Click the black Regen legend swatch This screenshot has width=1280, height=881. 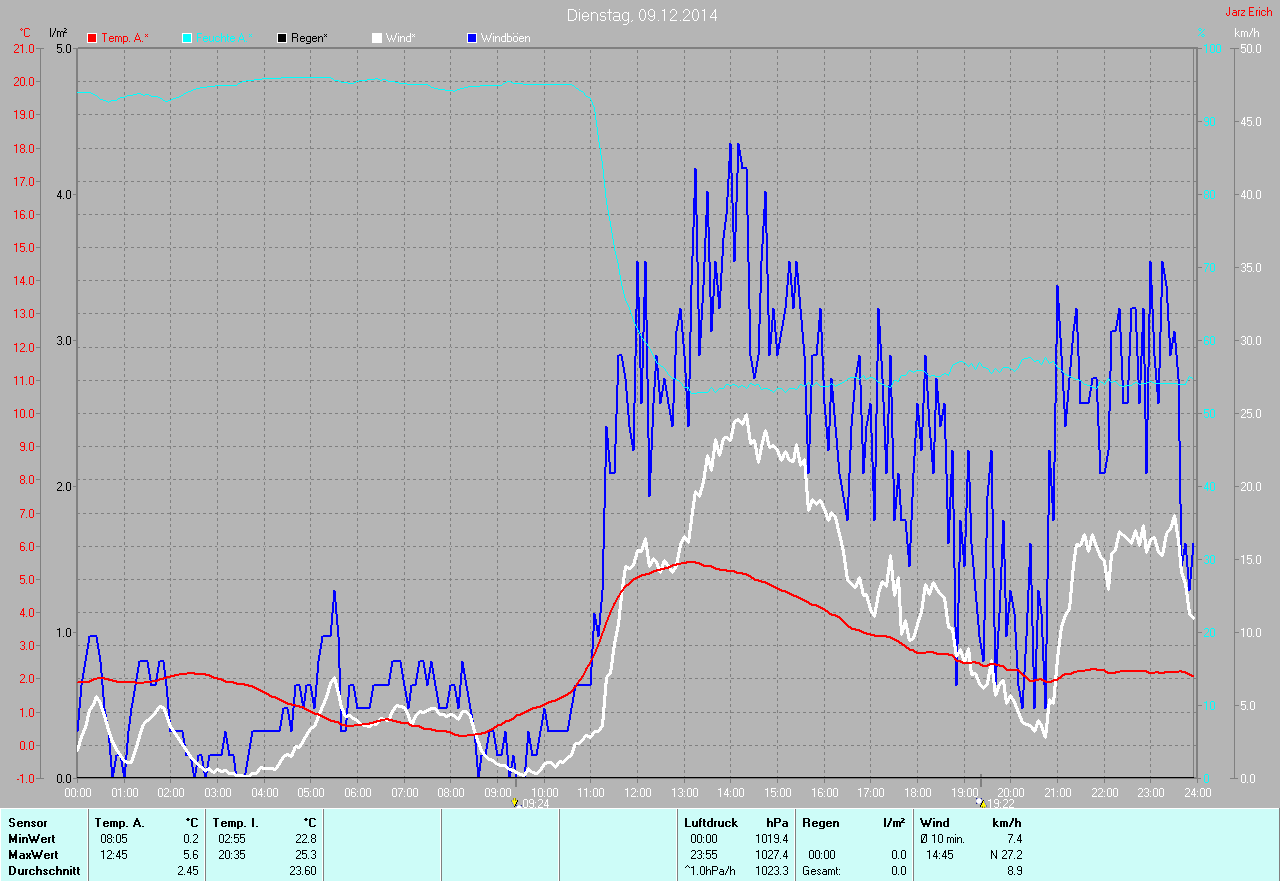[282, 38]
